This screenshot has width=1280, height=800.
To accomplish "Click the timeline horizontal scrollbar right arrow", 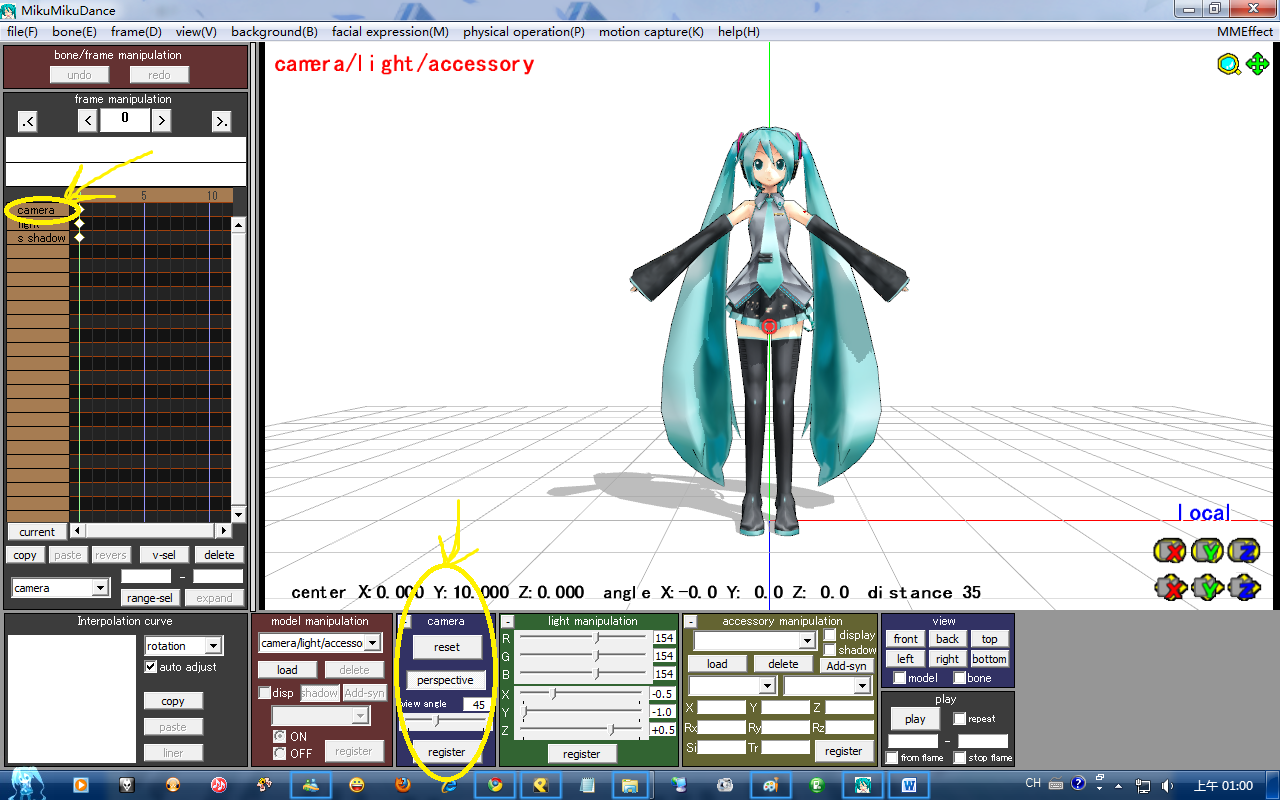I will (x=223, y=531).
